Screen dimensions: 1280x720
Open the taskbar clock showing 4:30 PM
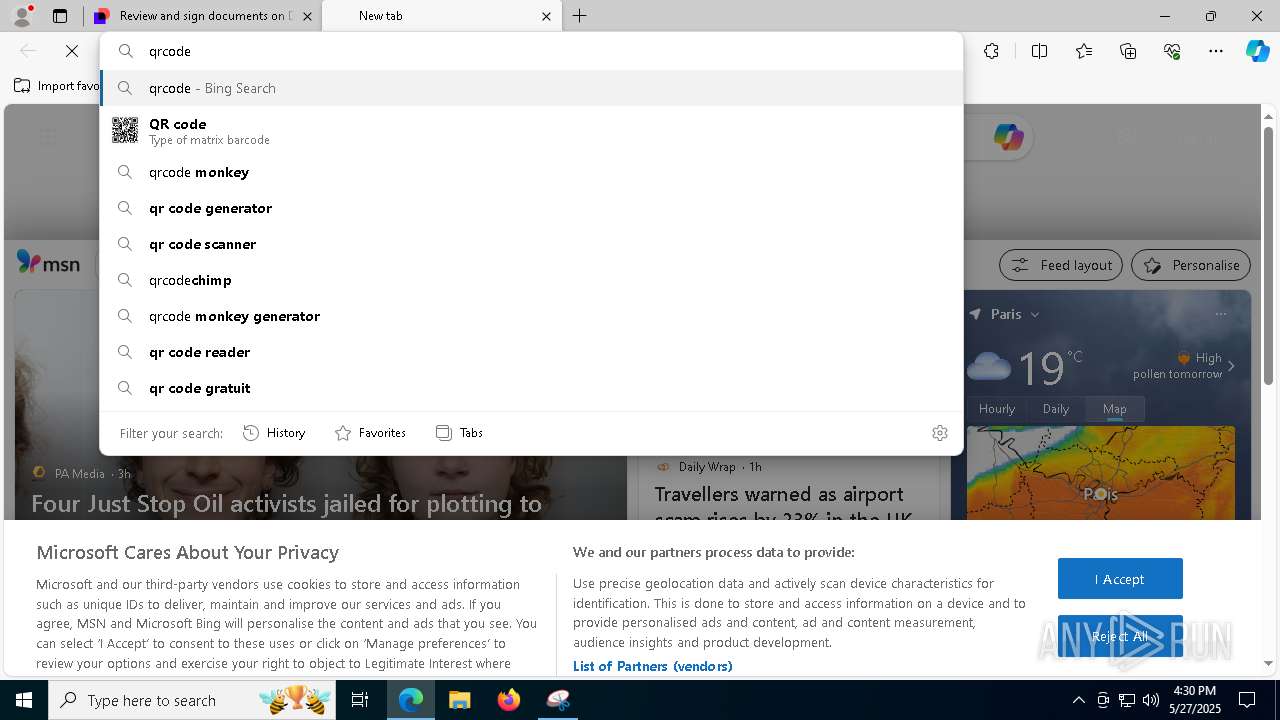(x=1194, y=700)
